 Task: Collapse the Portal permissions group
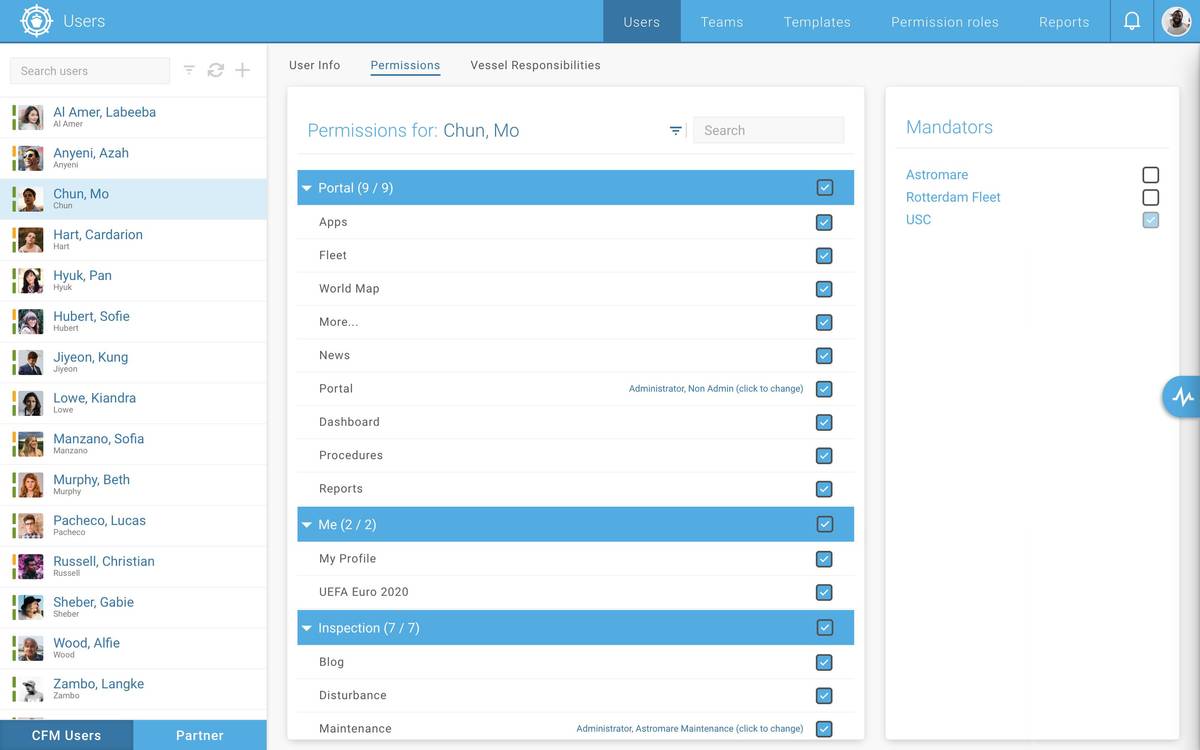[306, 187]
